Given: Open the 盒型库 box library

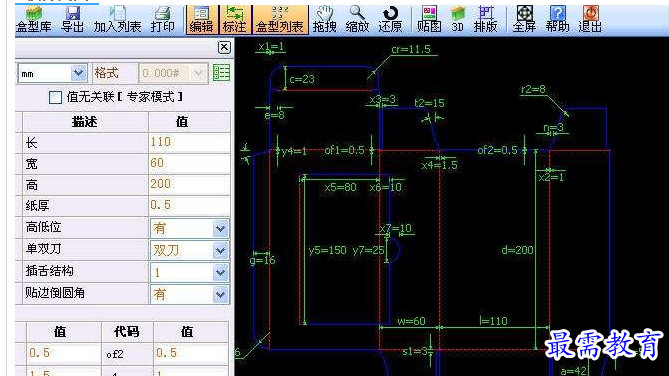Looking at the screenshot, I should (x=33, y=20).
